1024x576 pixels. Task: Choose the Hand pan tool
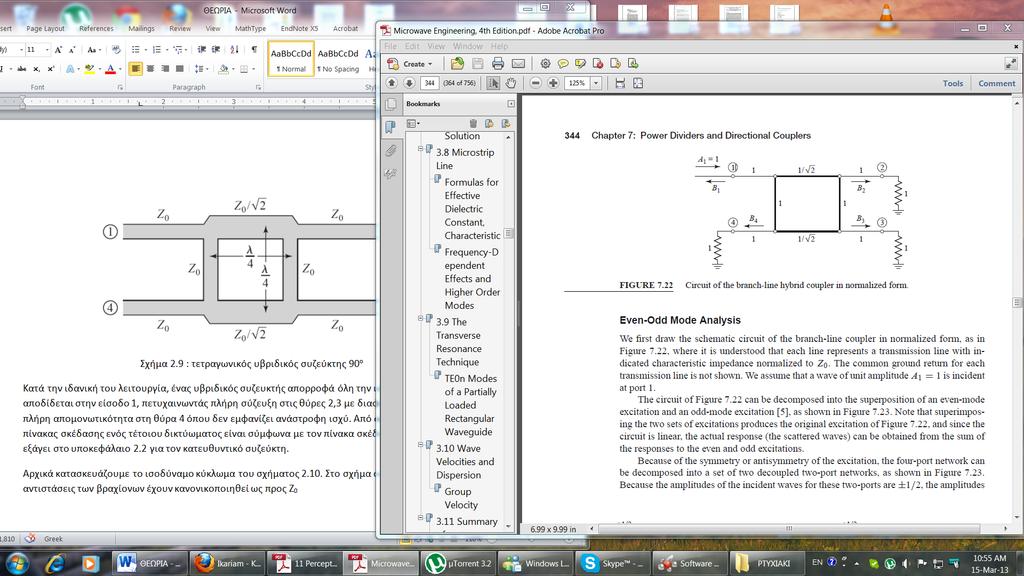[x=511, y=83]
